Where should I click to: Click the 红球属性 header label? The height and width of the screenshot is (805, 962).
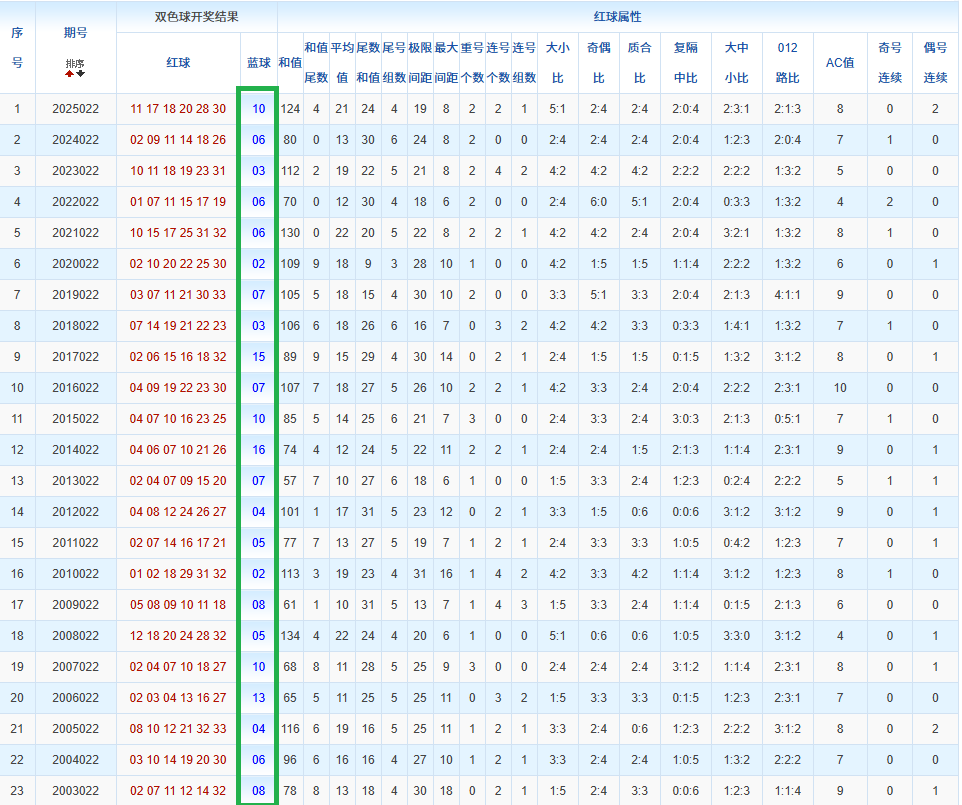pos(617,14)
